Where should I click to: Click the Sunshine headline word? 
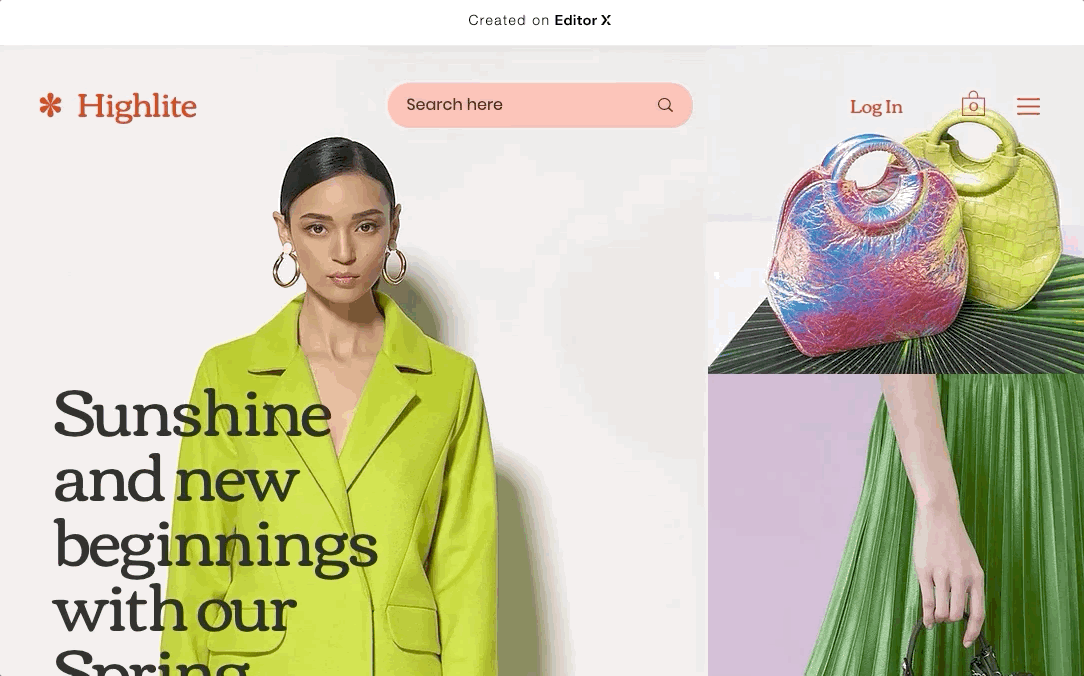[193, 415]
